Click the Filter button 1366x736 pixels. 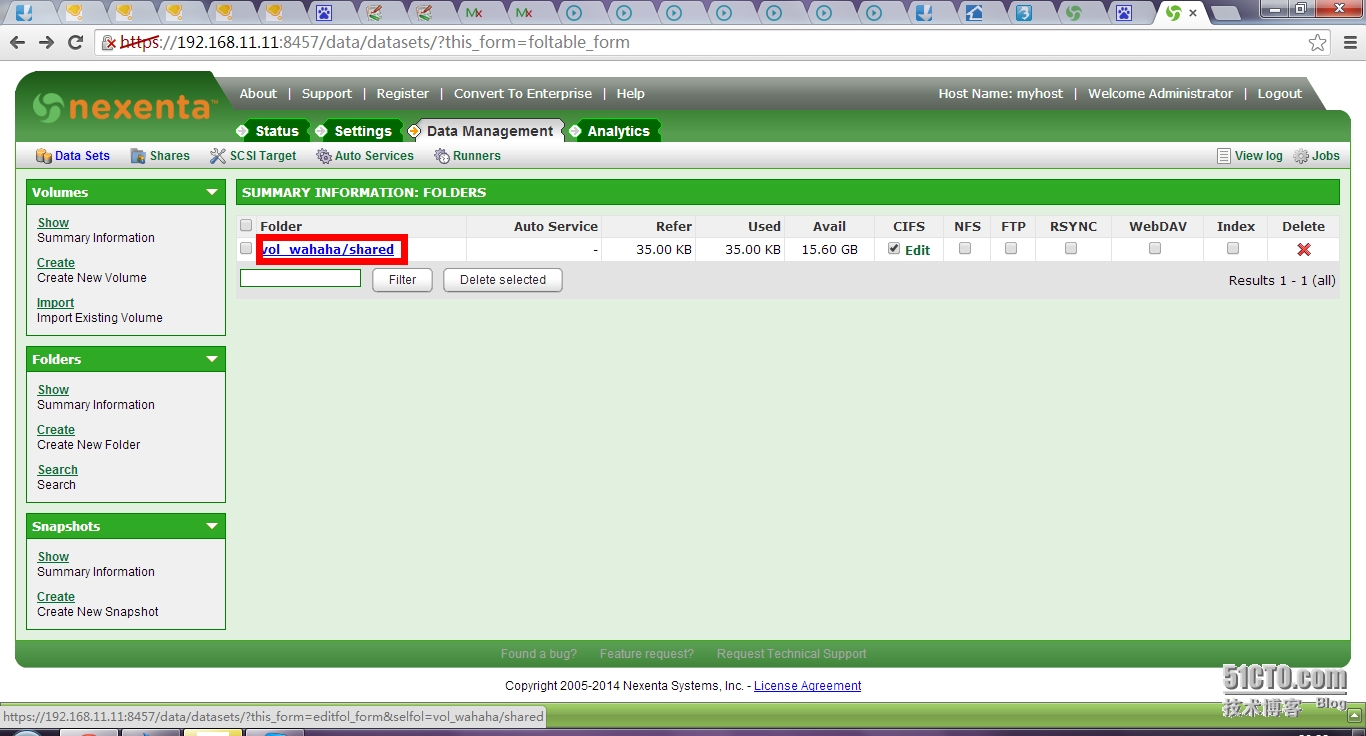pos(402,280)
